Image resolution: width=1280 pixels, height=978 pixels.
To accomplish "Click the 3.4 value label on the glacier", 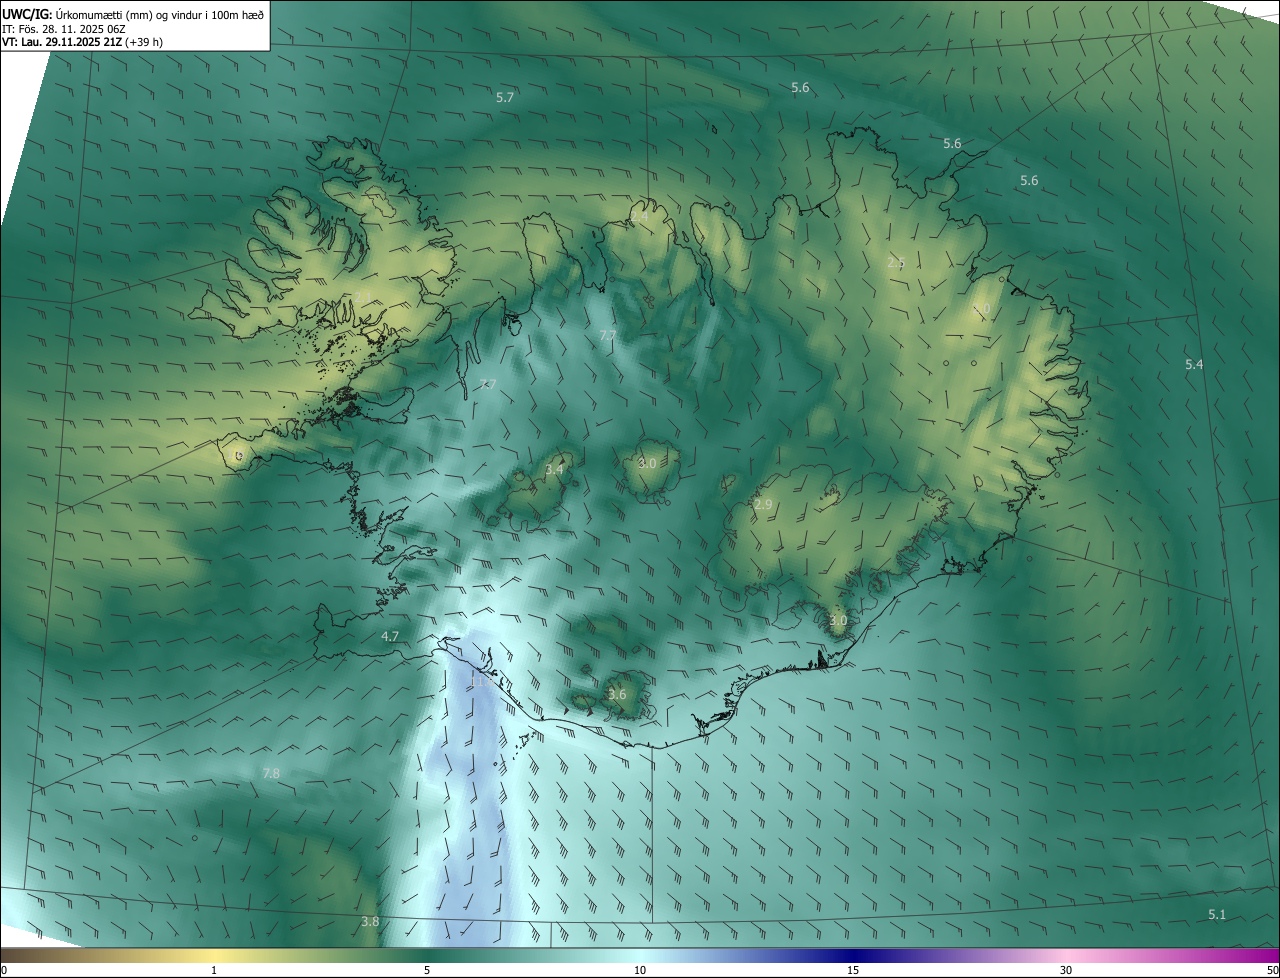I will coord(554,469).
